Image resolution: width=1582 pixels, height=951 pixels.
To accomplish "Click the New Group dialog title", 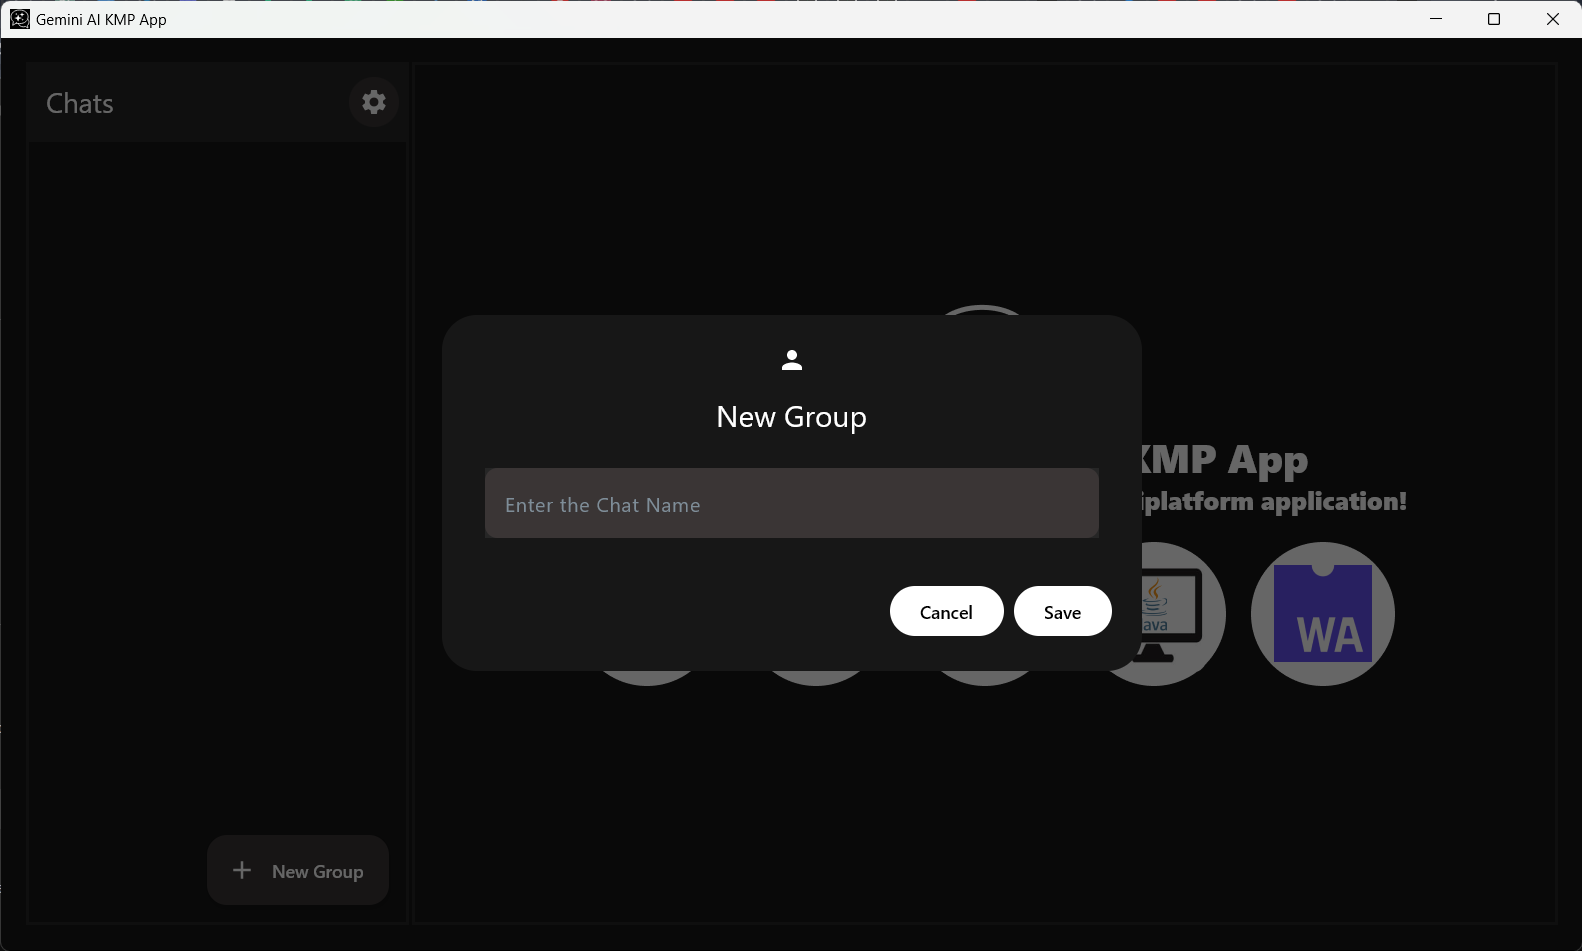I will (x=792, y=417).
